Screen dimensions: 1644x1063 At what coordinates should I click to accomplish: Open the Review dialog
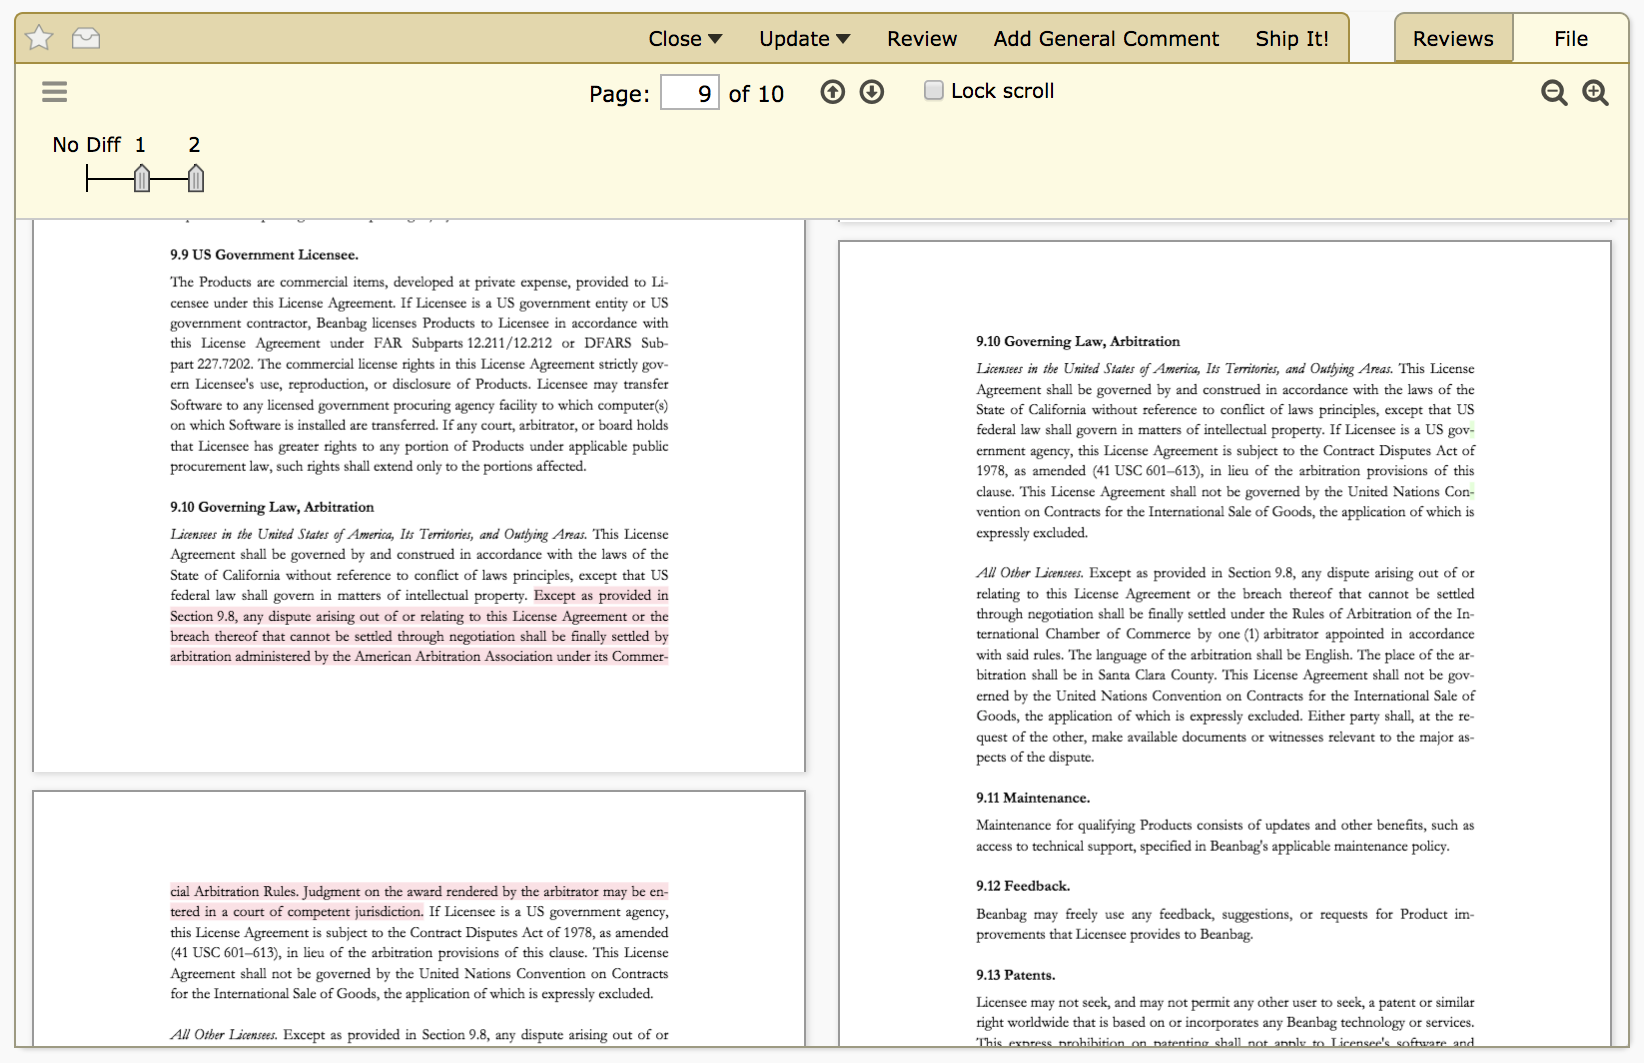coord(921,38)
